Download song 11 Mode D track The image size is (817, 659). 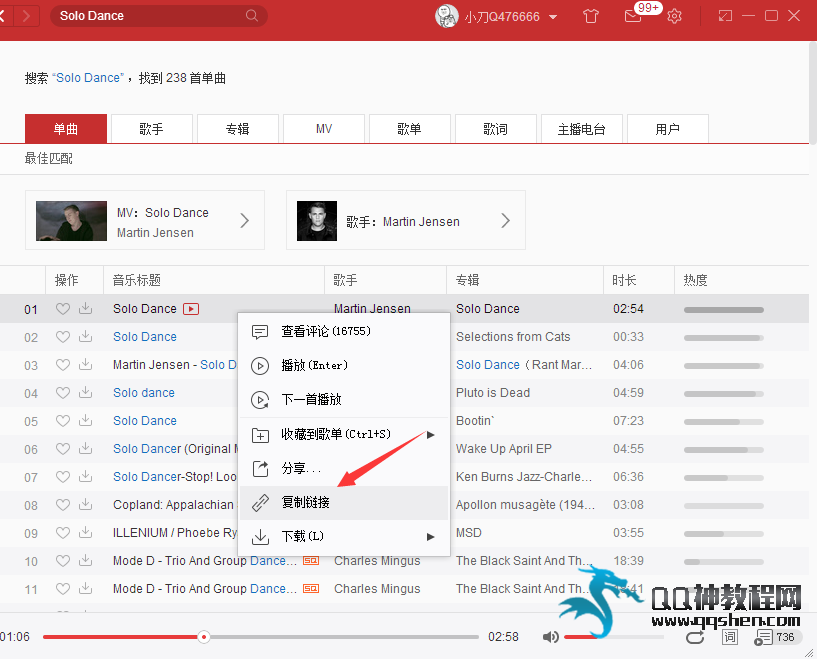pyautogui.click(x=85, y=589)
